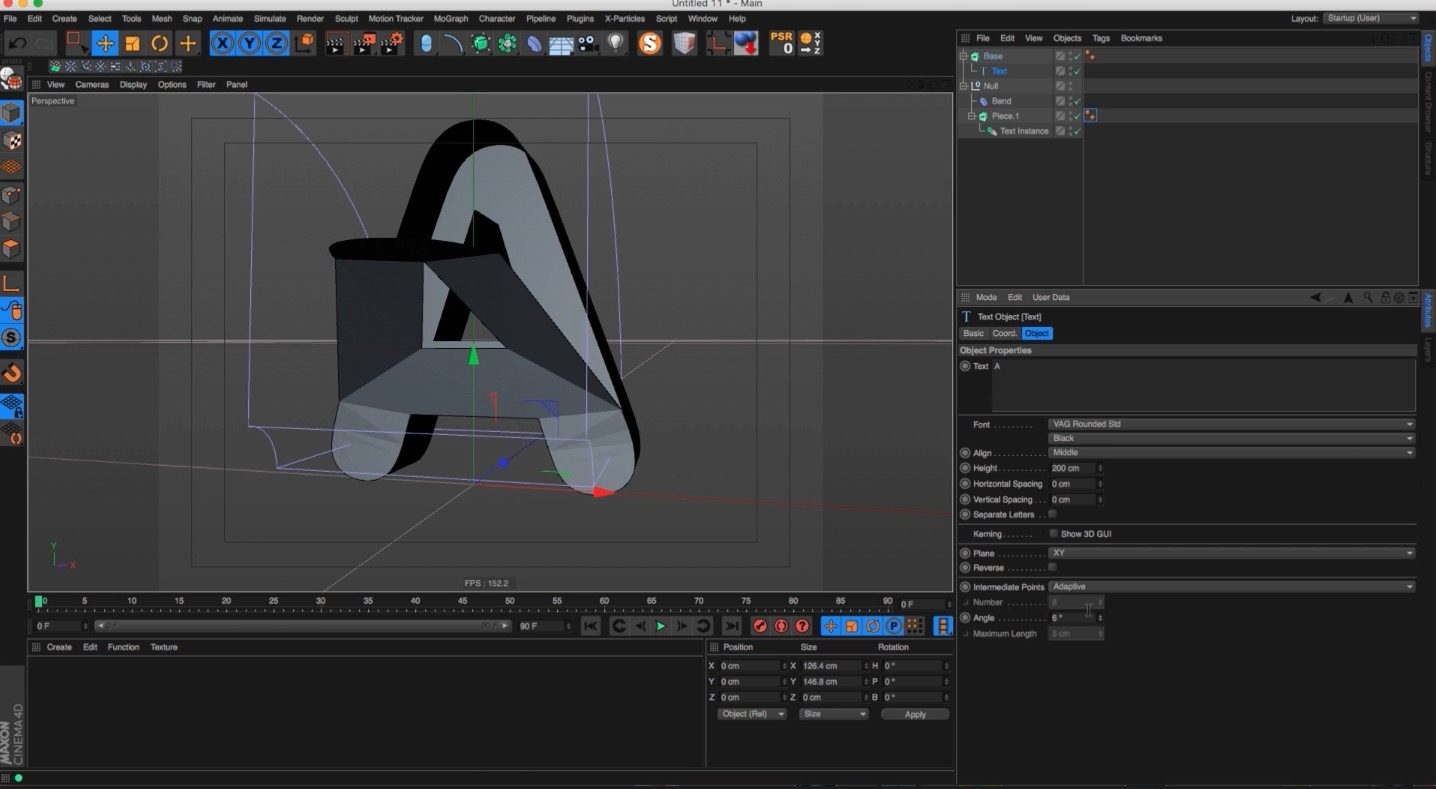This screenshot has height=789, width=1436.
Task: Open the Object (Rel) coordinate dropdown
Action: coord(752,714)
